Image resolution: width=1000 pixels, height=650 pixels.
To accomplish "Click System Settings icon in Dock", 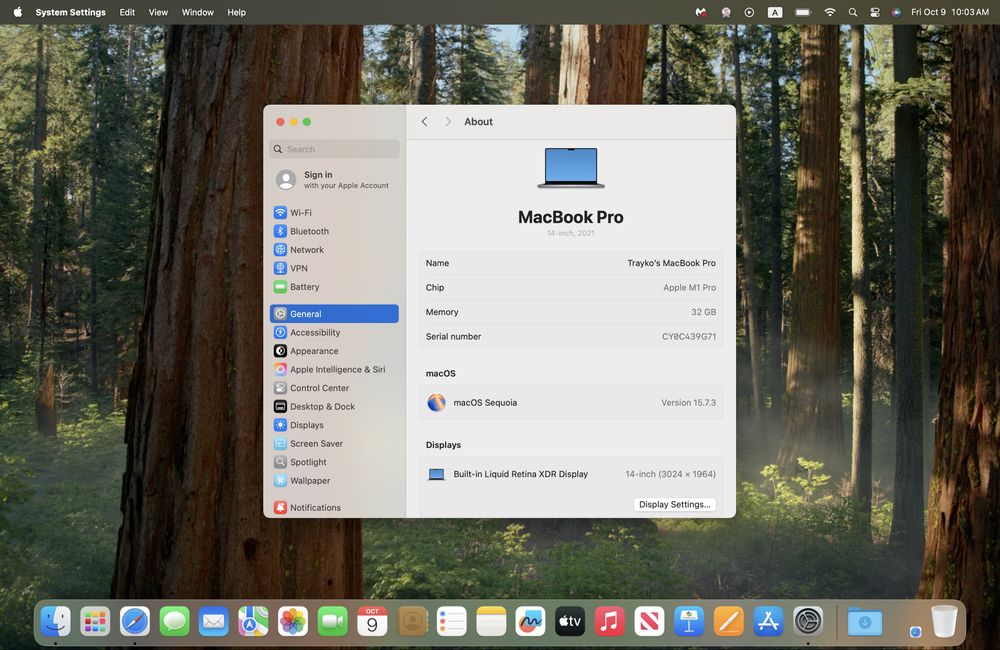I will pos(808,621).
